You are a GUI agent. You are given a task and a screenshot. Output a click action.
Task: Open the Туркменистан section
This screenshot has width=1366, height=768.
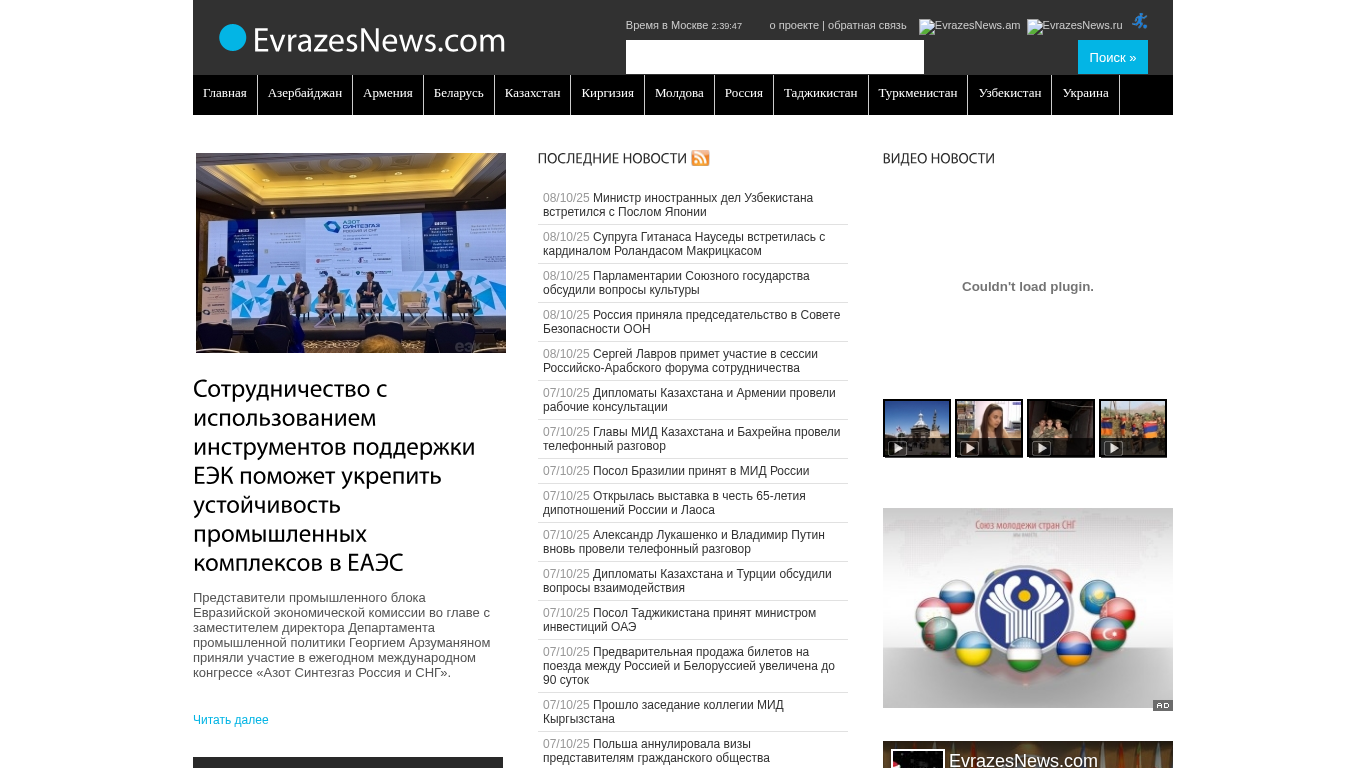918,94
